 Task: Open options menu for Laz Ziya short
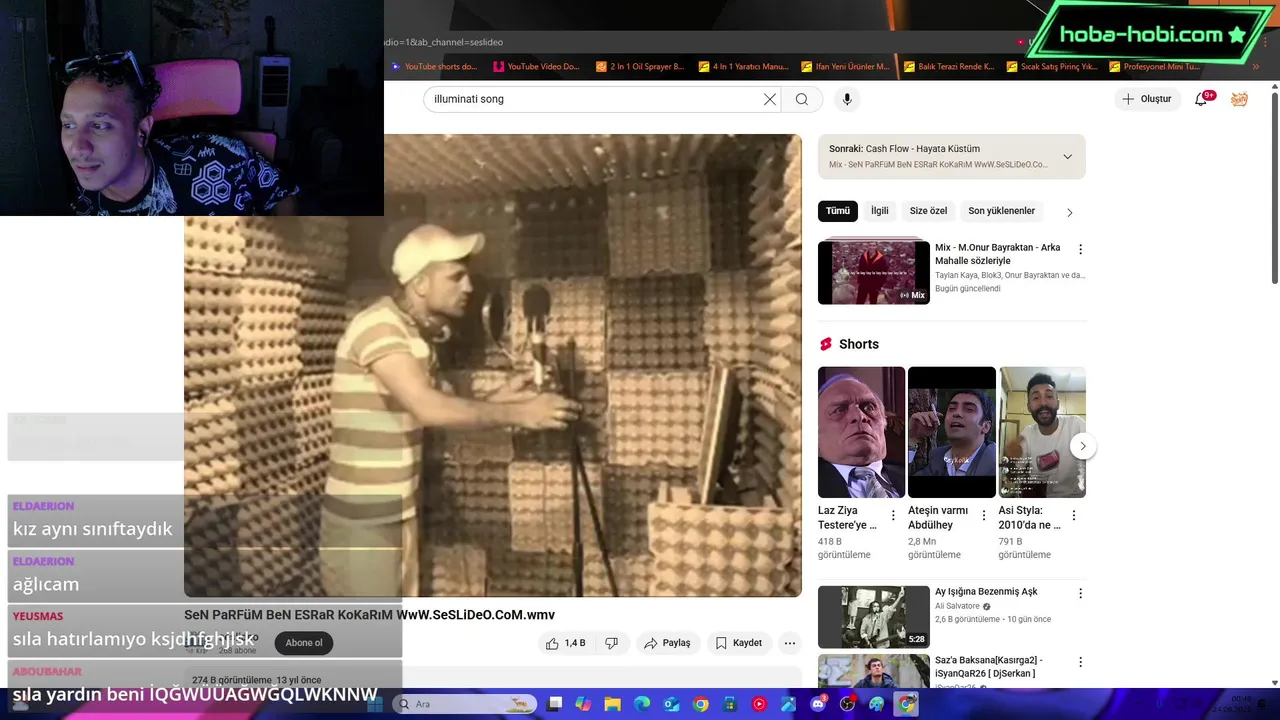[x=893, y=516]
